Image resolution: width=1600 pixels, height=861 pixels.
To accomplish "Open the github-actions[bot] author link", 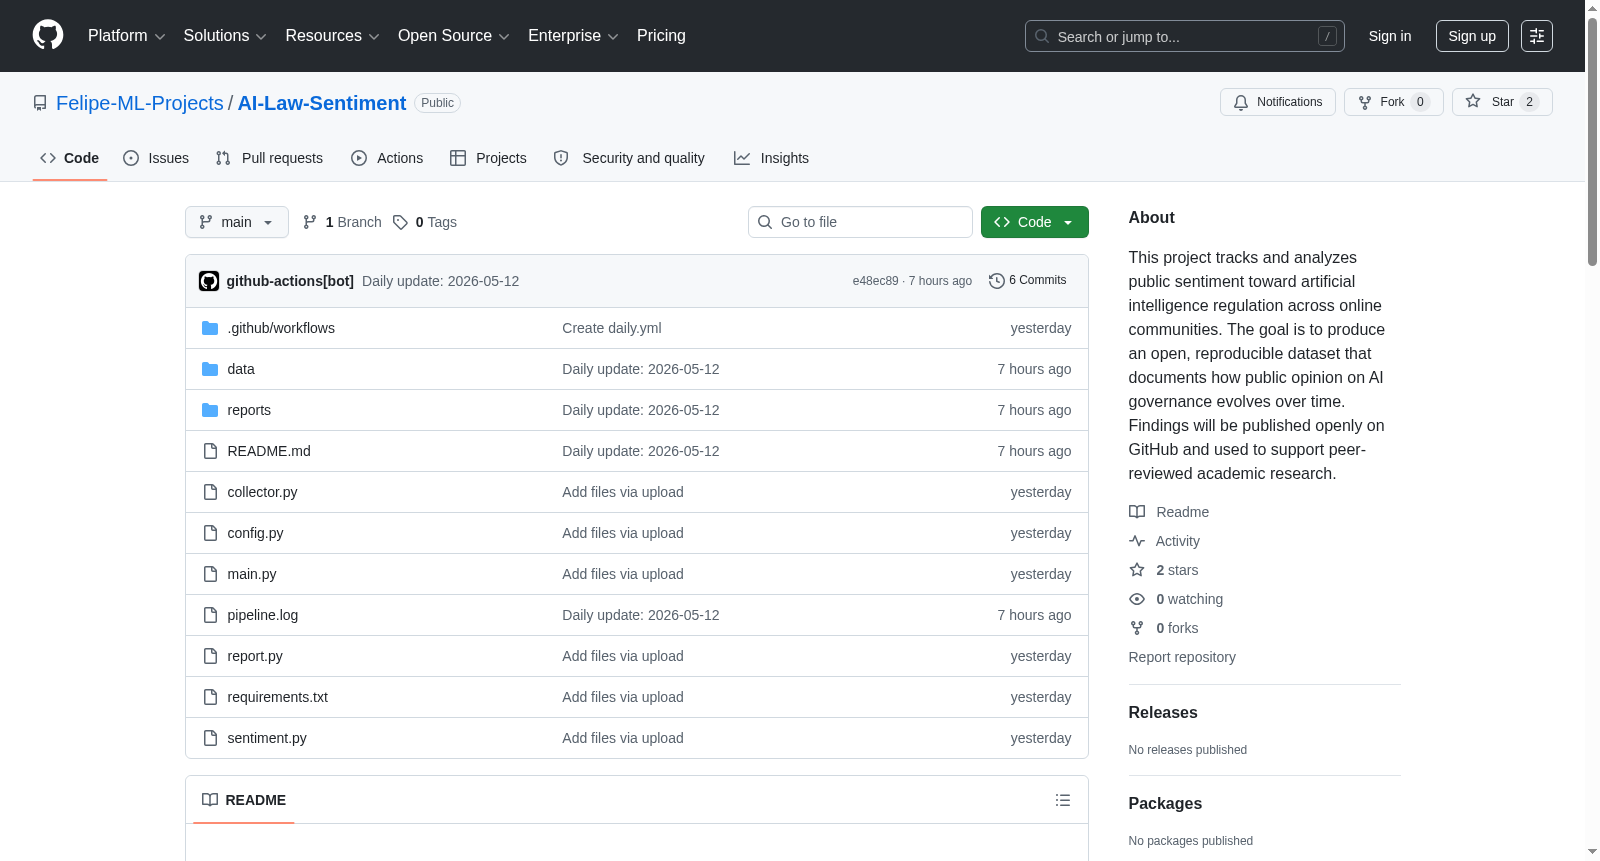I will [290, 281].
